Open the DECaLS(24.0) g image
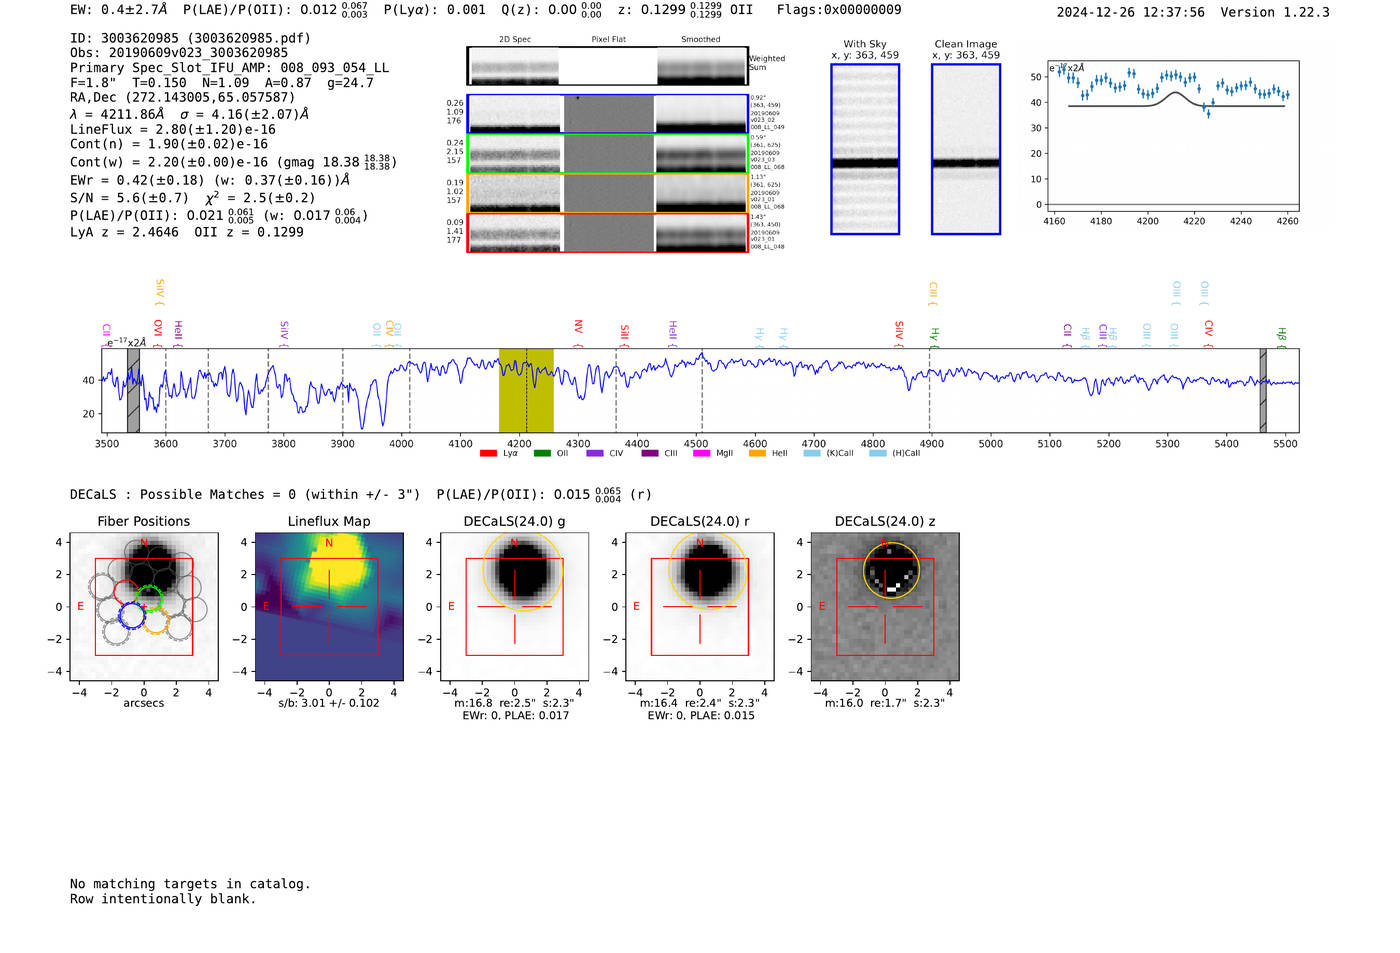This screenshot has width=1400, height=953. pos(515,607)
